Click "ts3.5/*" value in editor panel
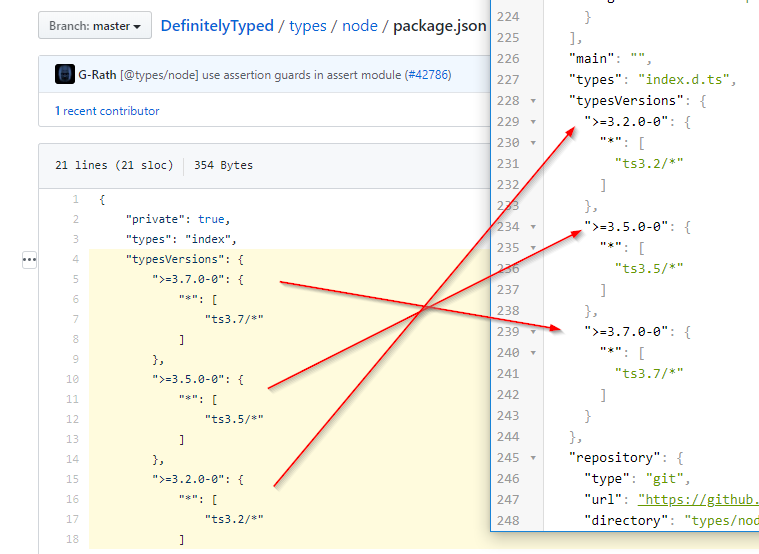 649,269
